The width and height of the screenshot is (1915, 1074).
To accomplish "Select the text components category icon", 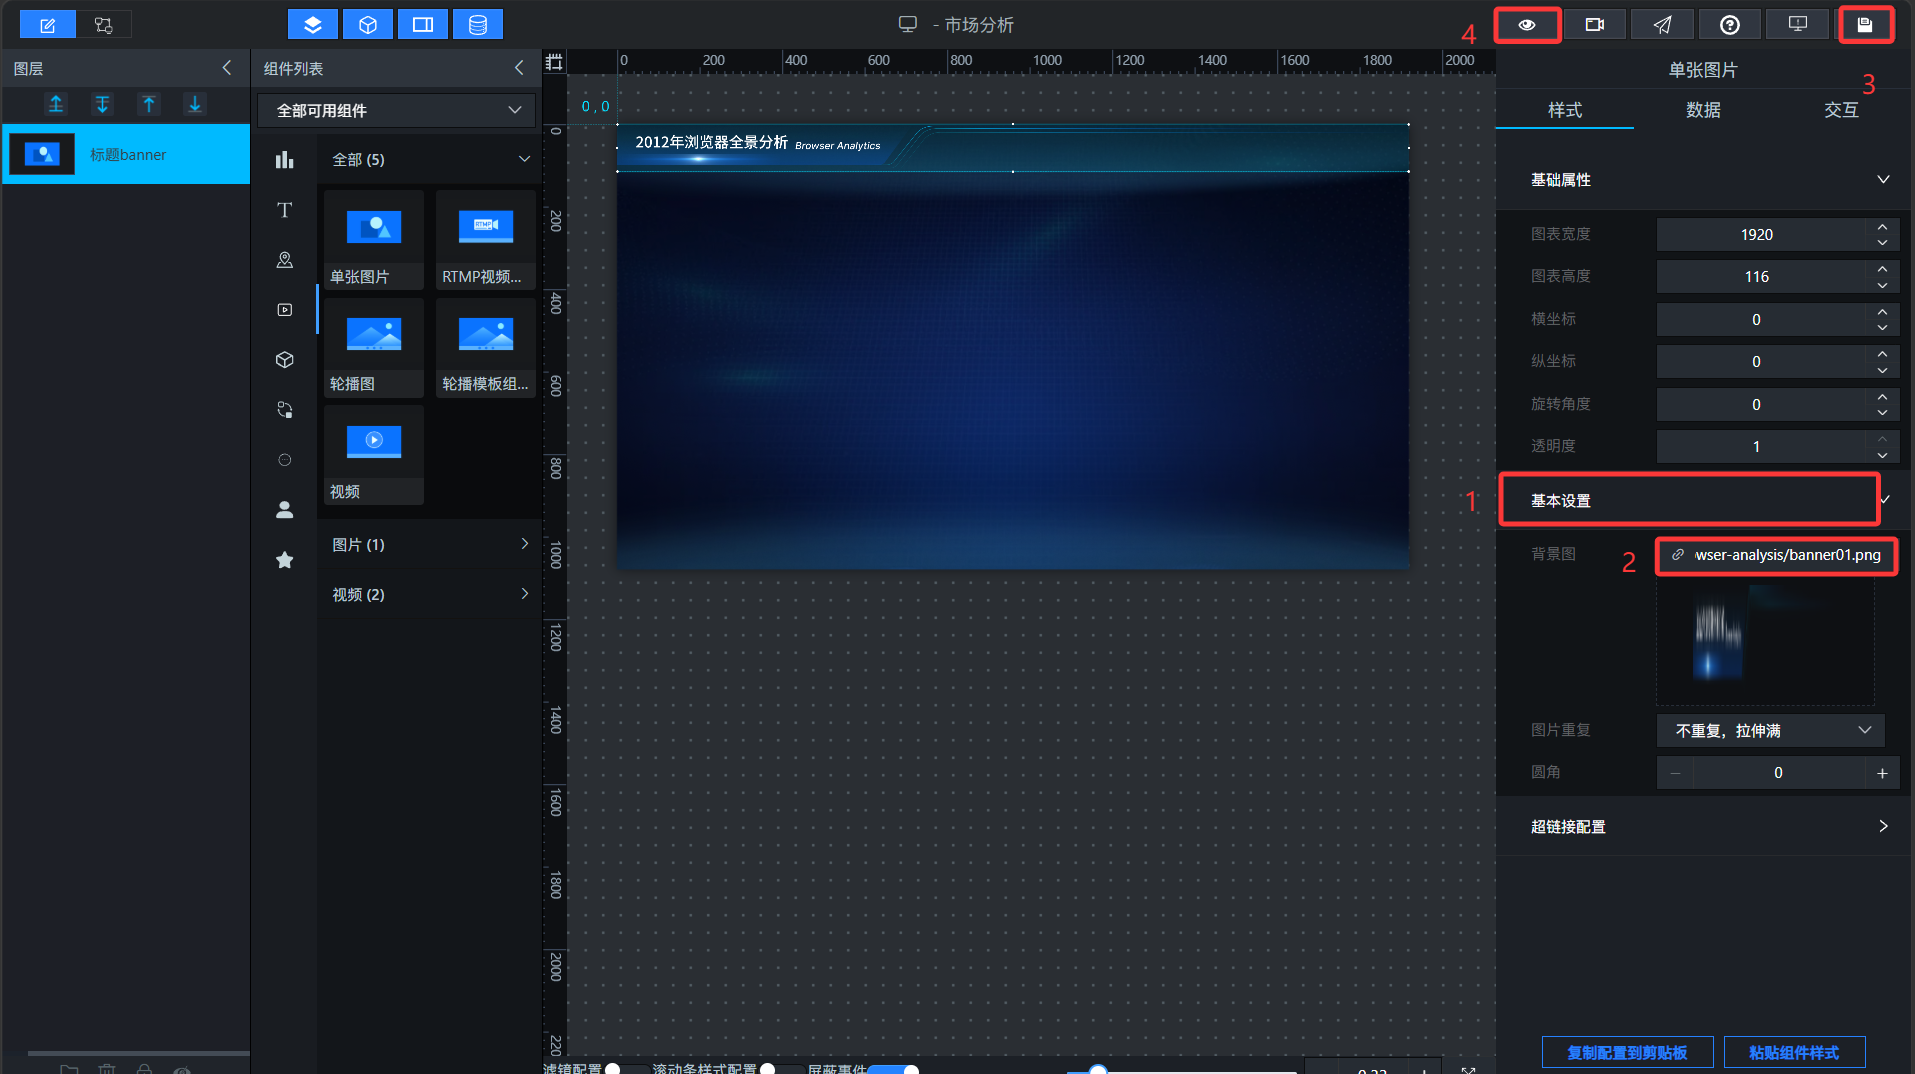I will click(x=285, y=210).
